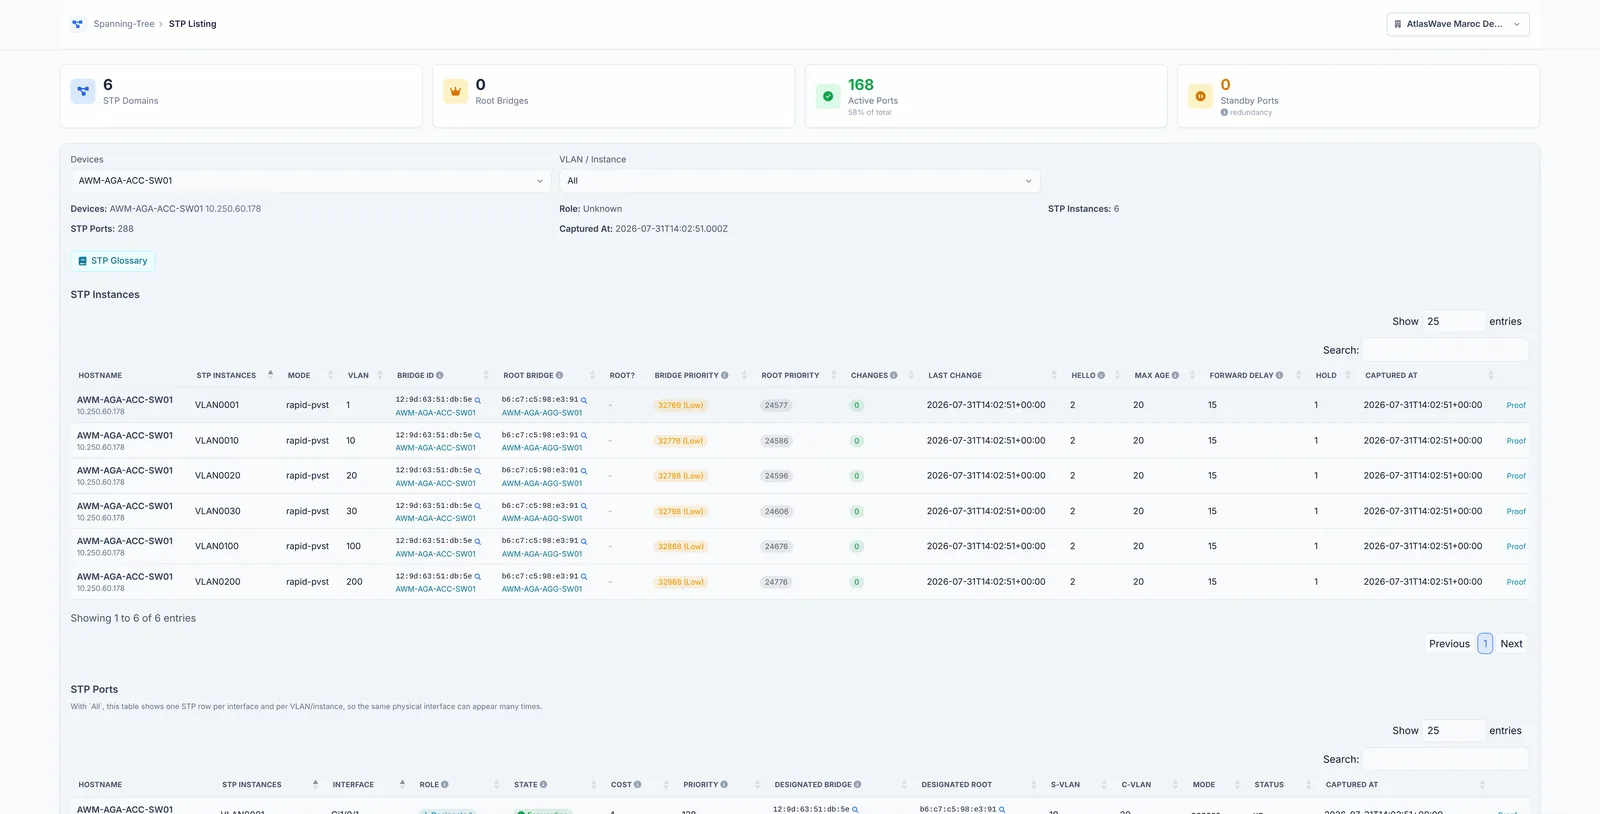Screen dimensions: 1600x814
Task: Click the redundancy info icon under Standby Ports
Action: coord(1224,112)
